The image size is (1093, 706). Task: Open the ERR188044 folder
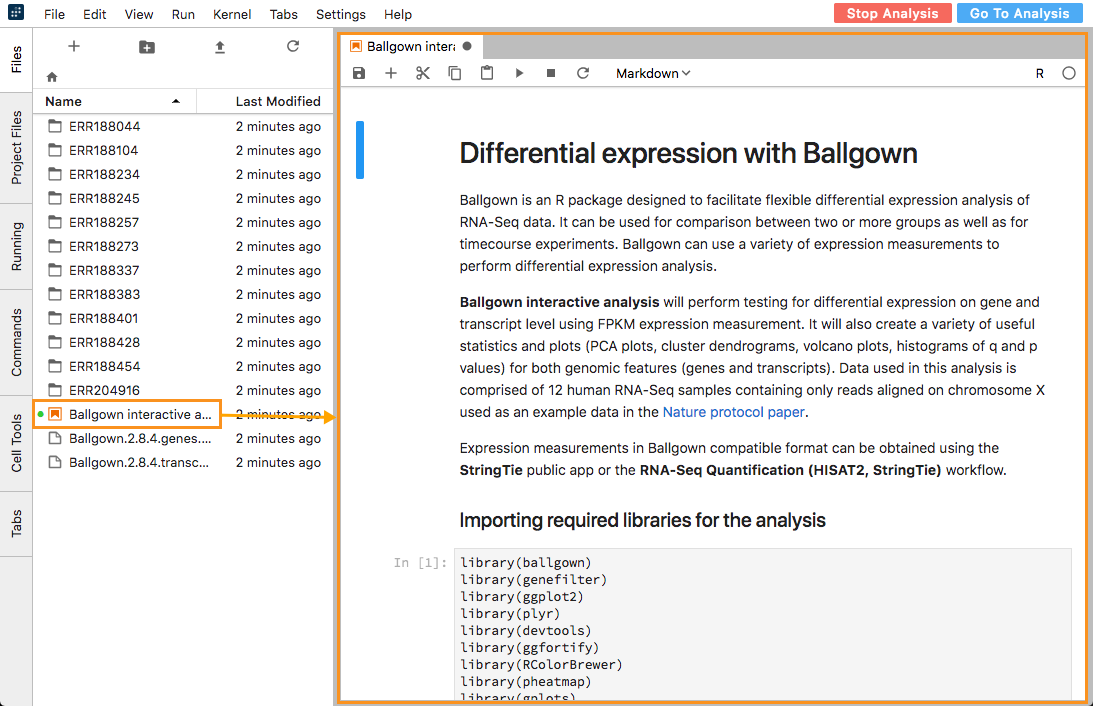pyautogui.click(x=104, y=127)
